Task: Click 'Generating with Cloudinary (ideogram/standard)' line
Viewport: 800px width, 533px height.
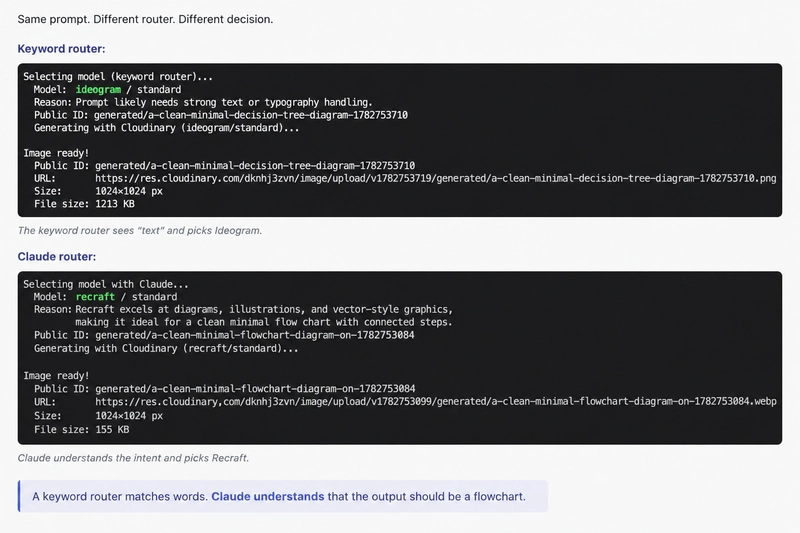Action: pyautogui.click(x=166, y=128)
